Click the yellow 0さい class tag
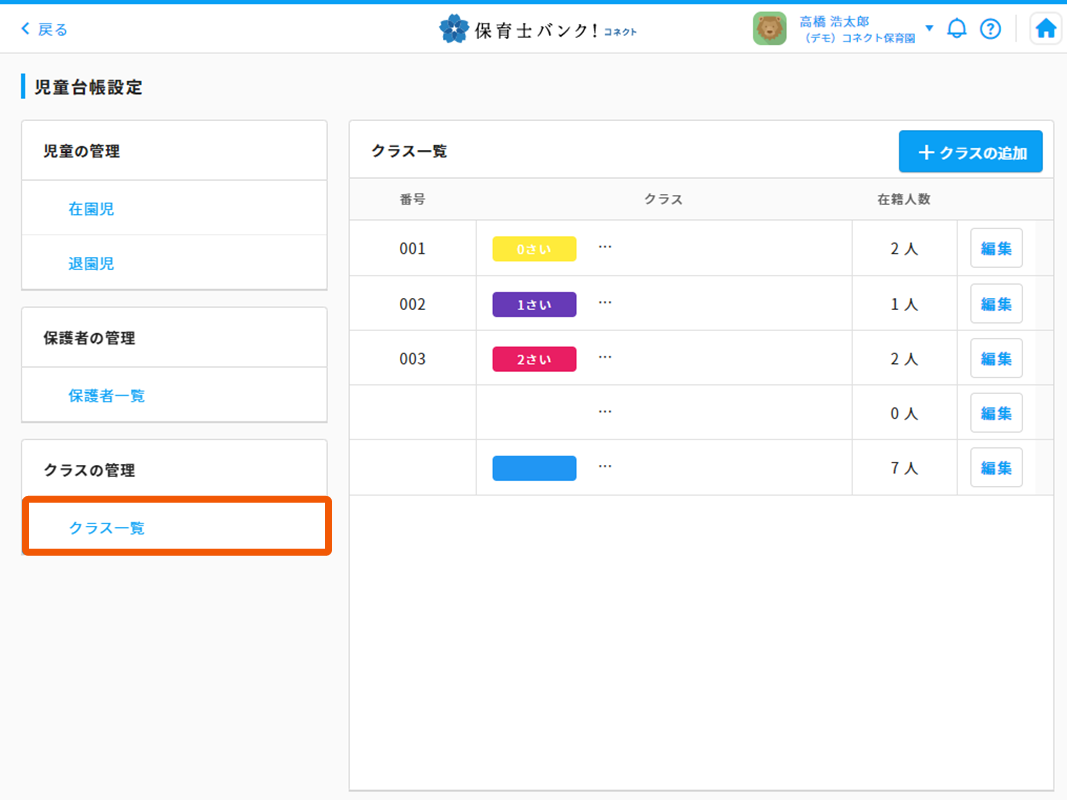The image size is (1067, 800). [x=534, y=249]
